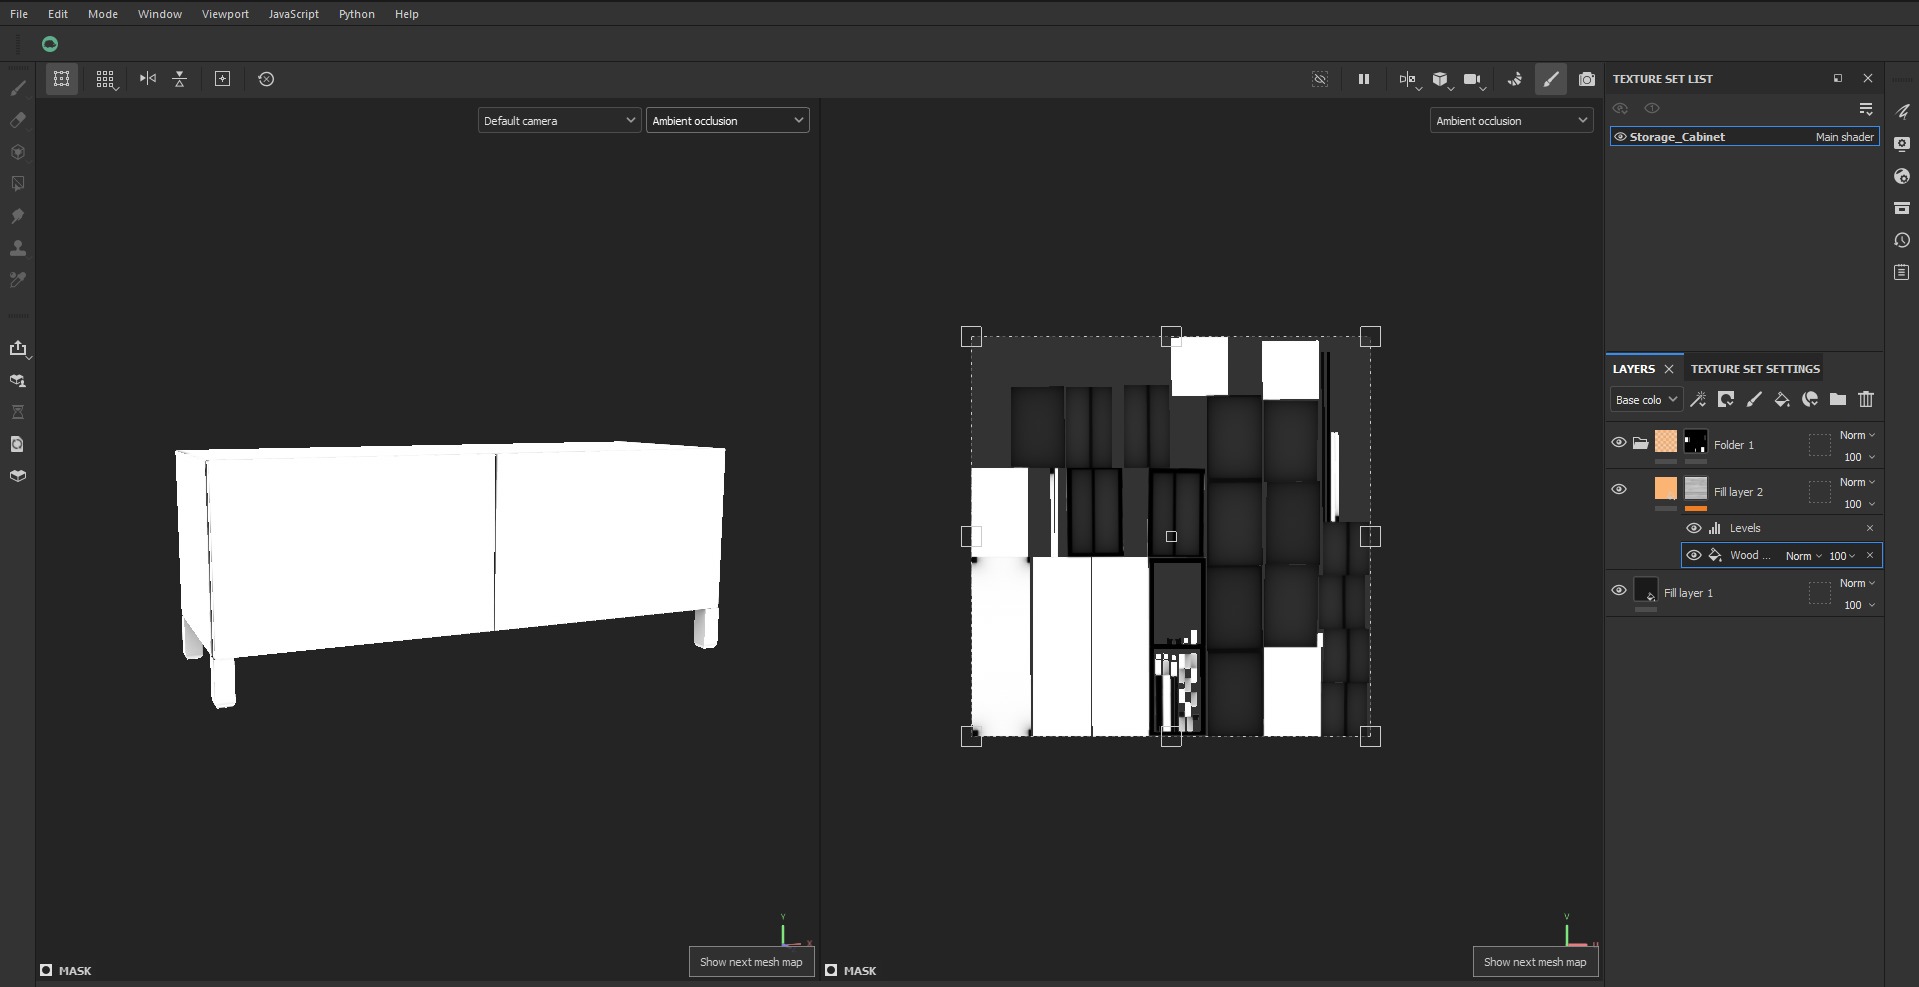1919x987 pixels.
Task: Open the Base color channel dropdown
Action: point(1645,400)
